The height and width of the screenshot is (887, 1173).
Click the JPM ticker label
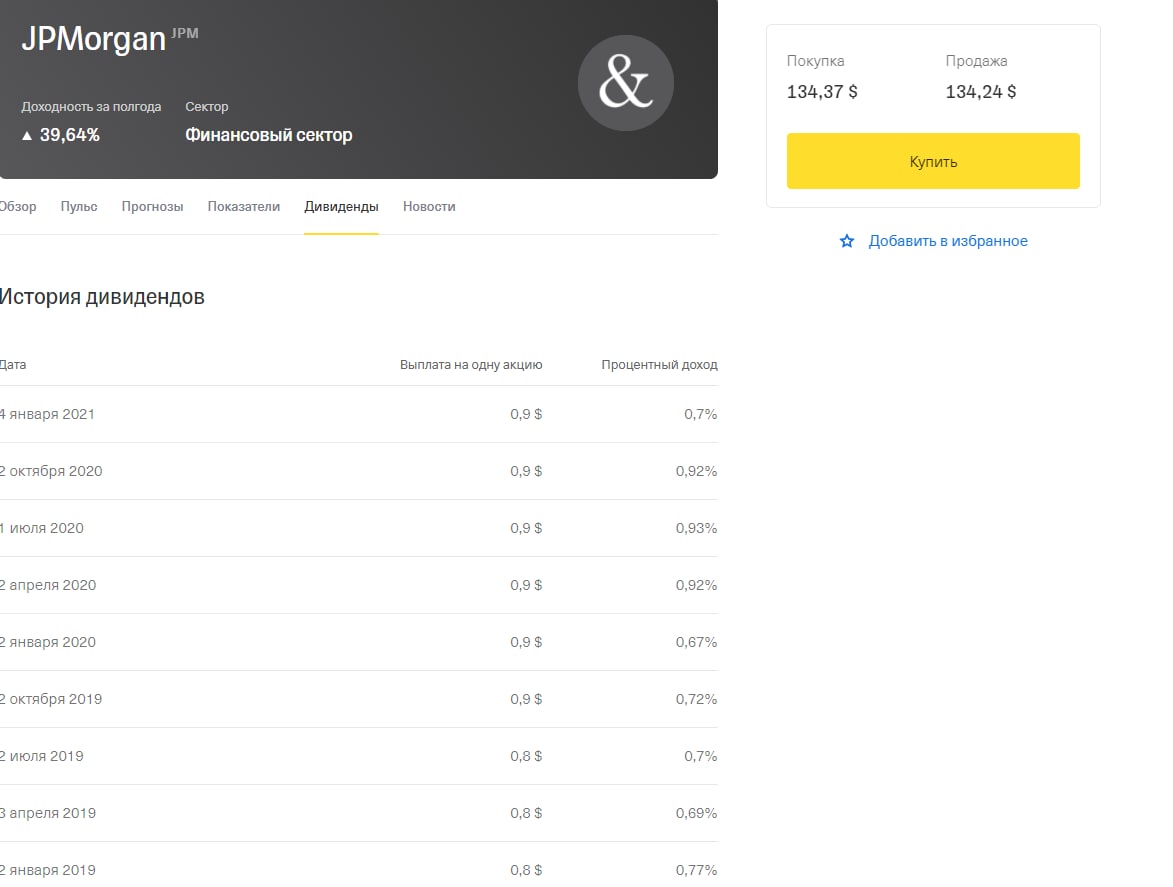[185, 33]
